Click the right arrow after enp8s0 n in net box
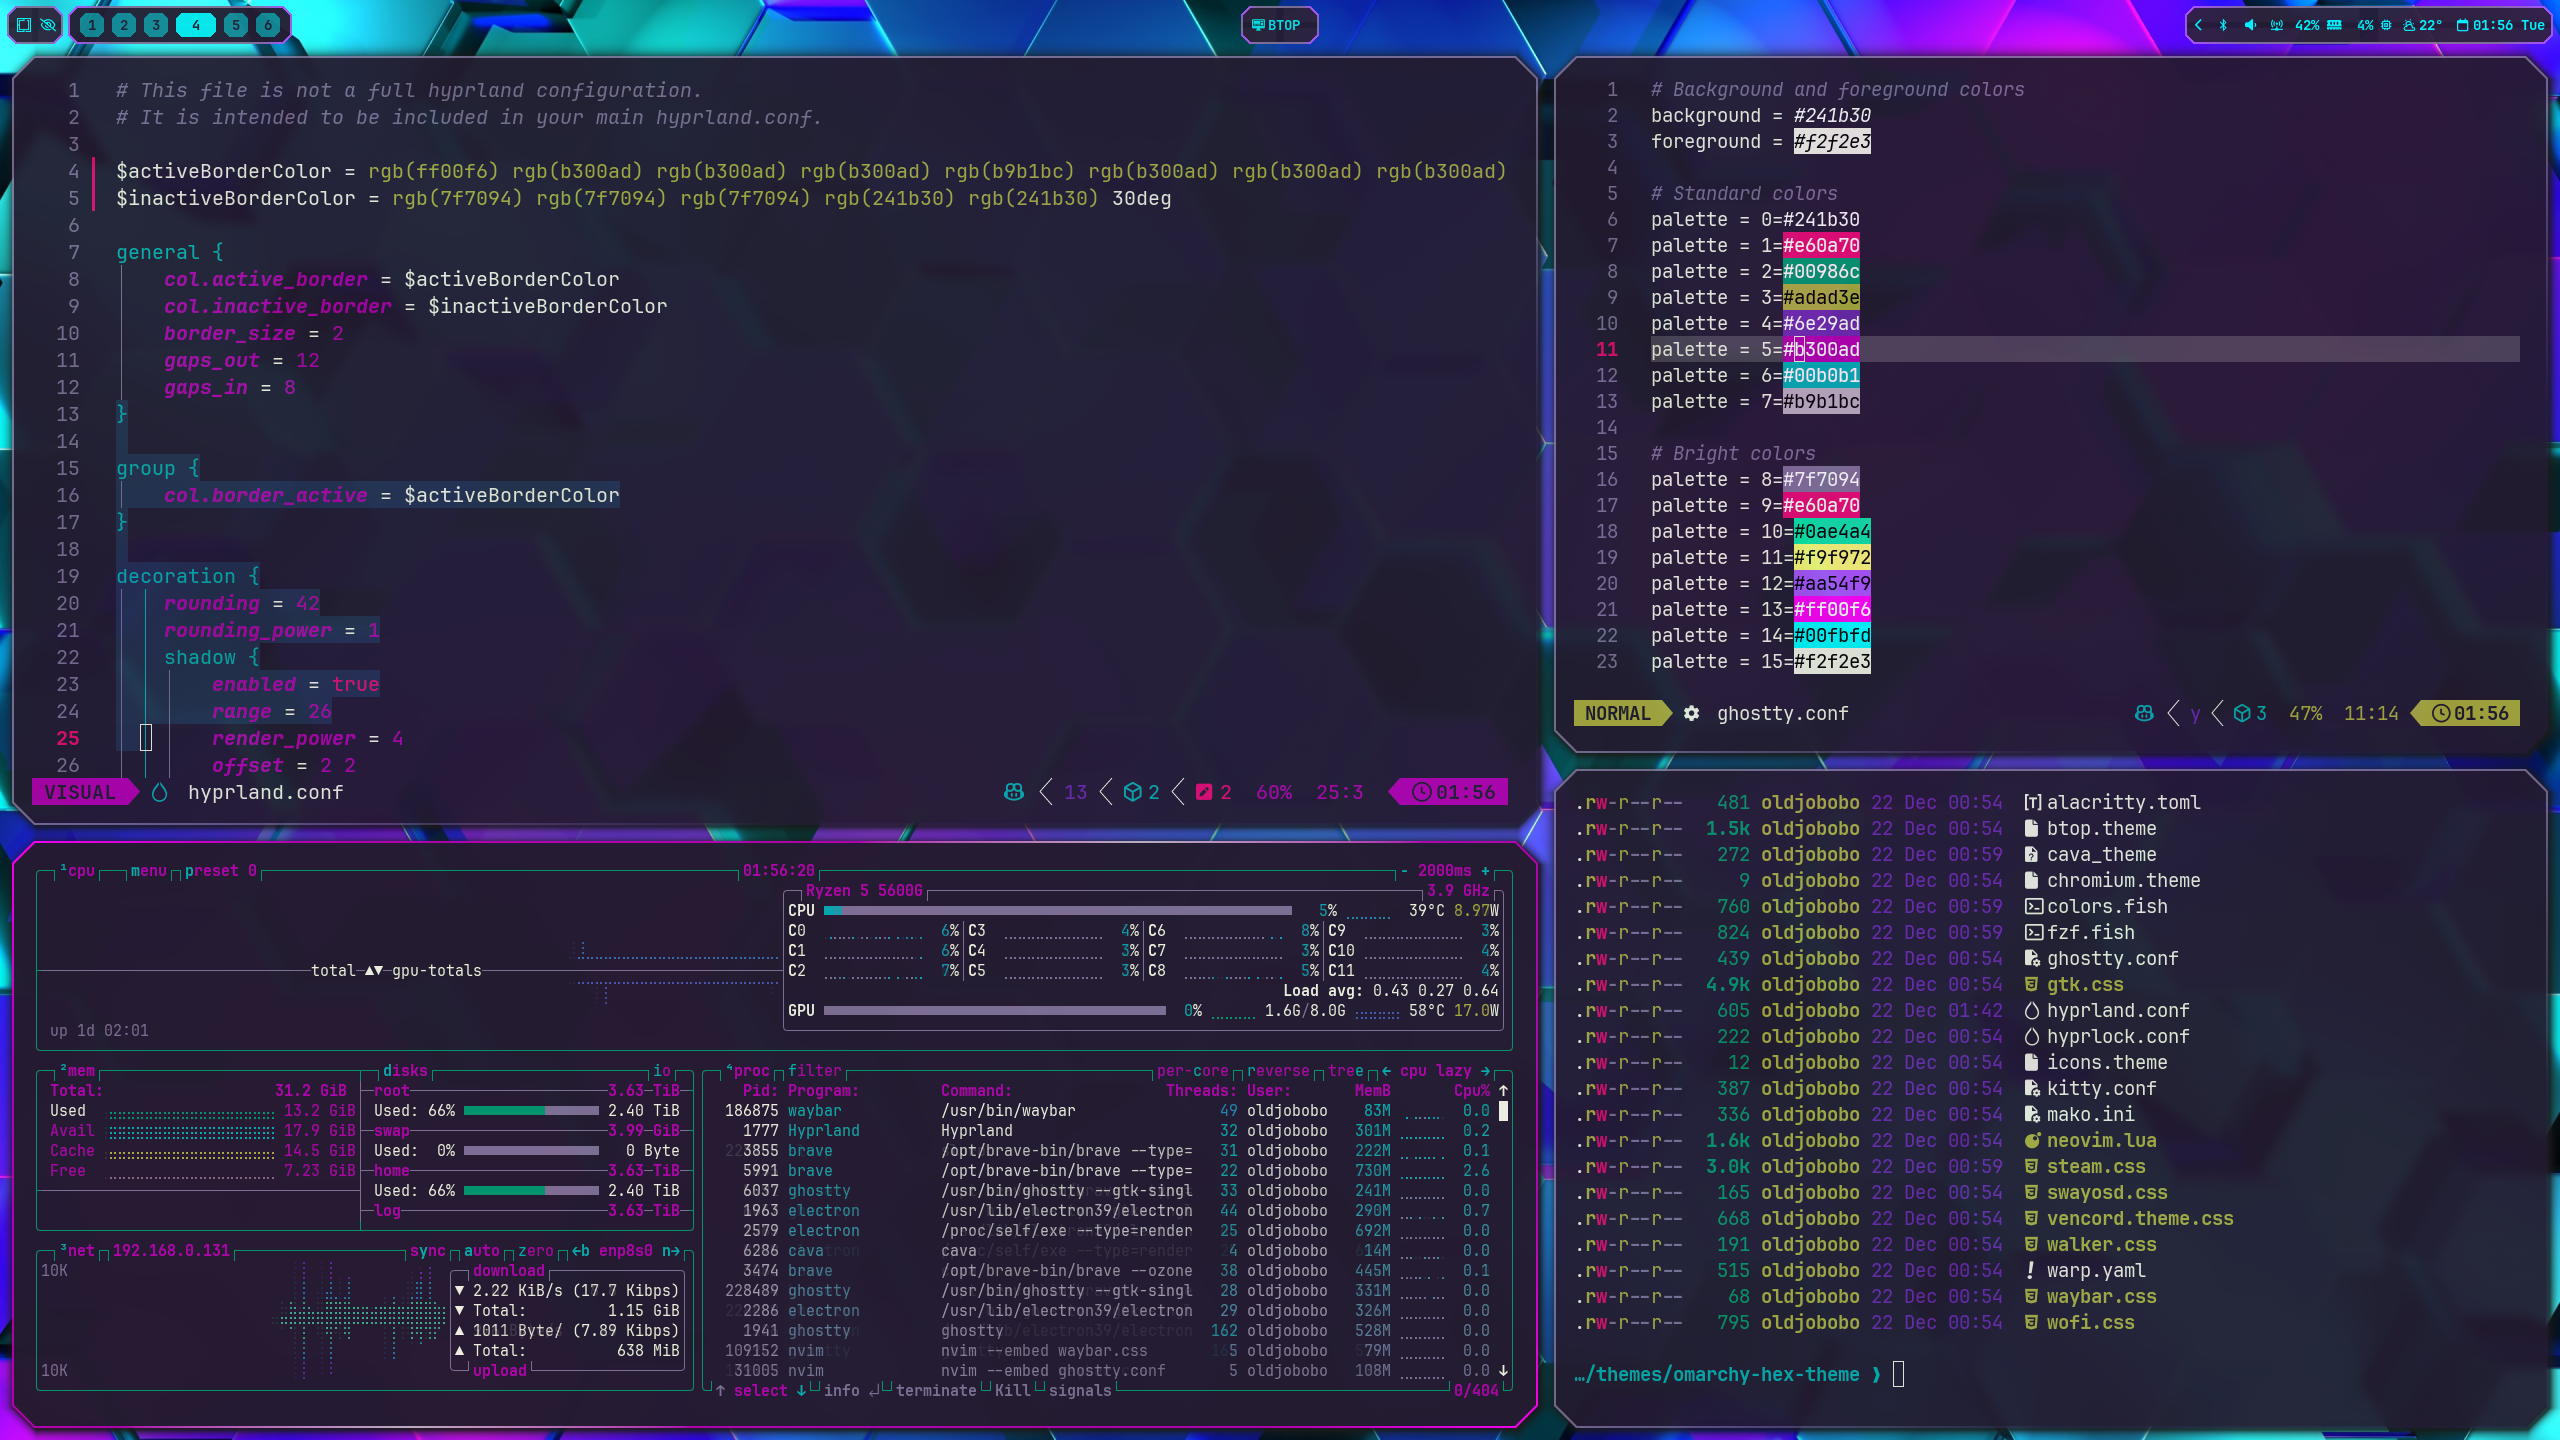This screenshot has height=1440, width=2560. click(x=675, y=1251)
